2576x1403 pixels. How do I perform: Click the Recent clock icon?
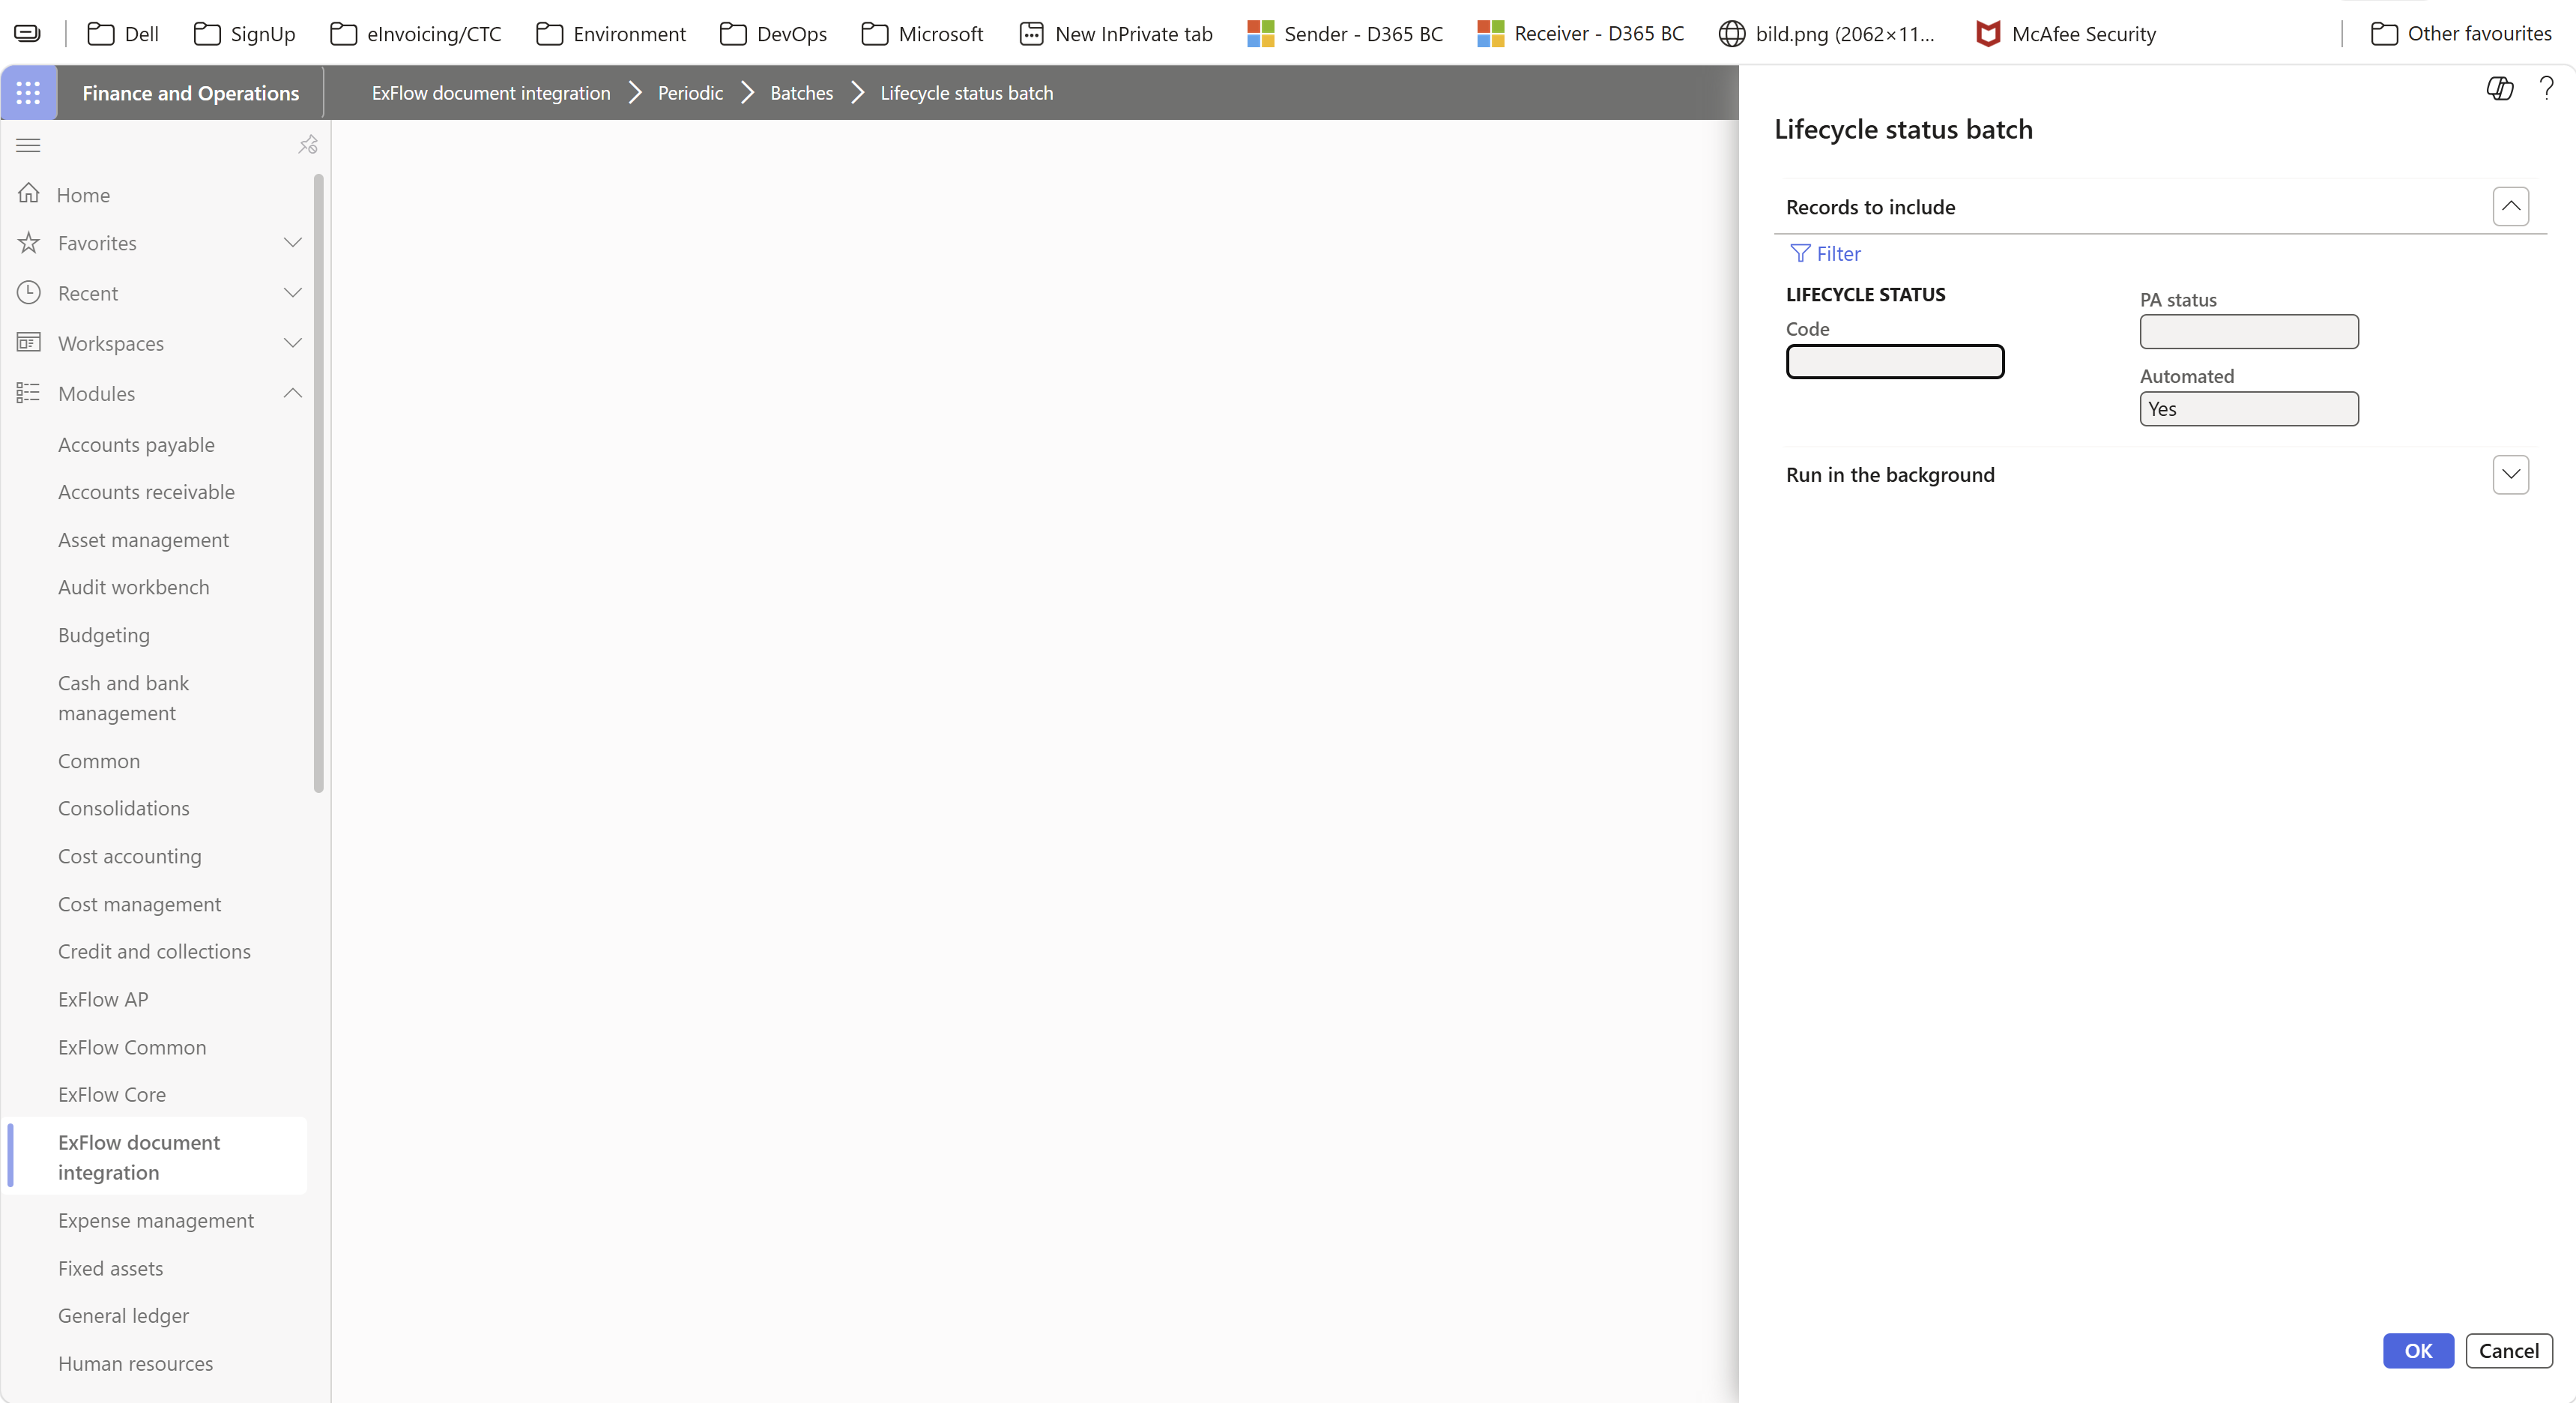click(x=29, y=293)
